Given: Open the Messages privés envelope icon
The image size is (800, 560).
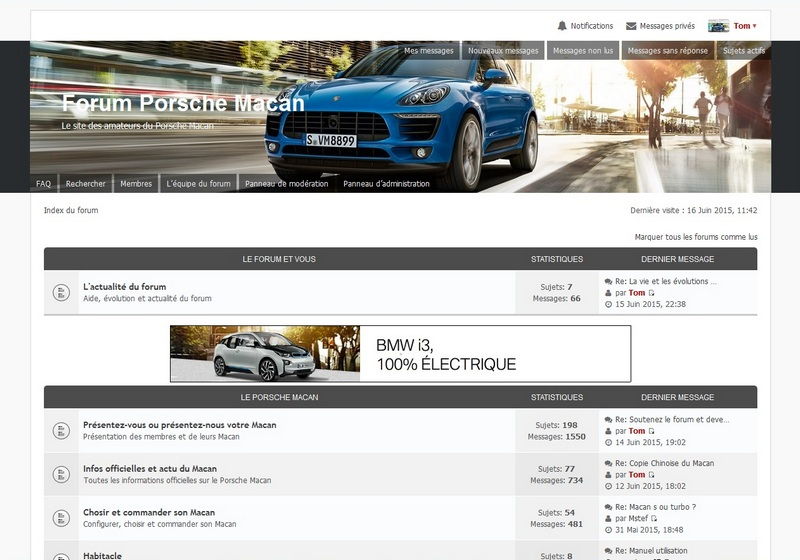Looking at the screenshot, I should pos(631,26).
